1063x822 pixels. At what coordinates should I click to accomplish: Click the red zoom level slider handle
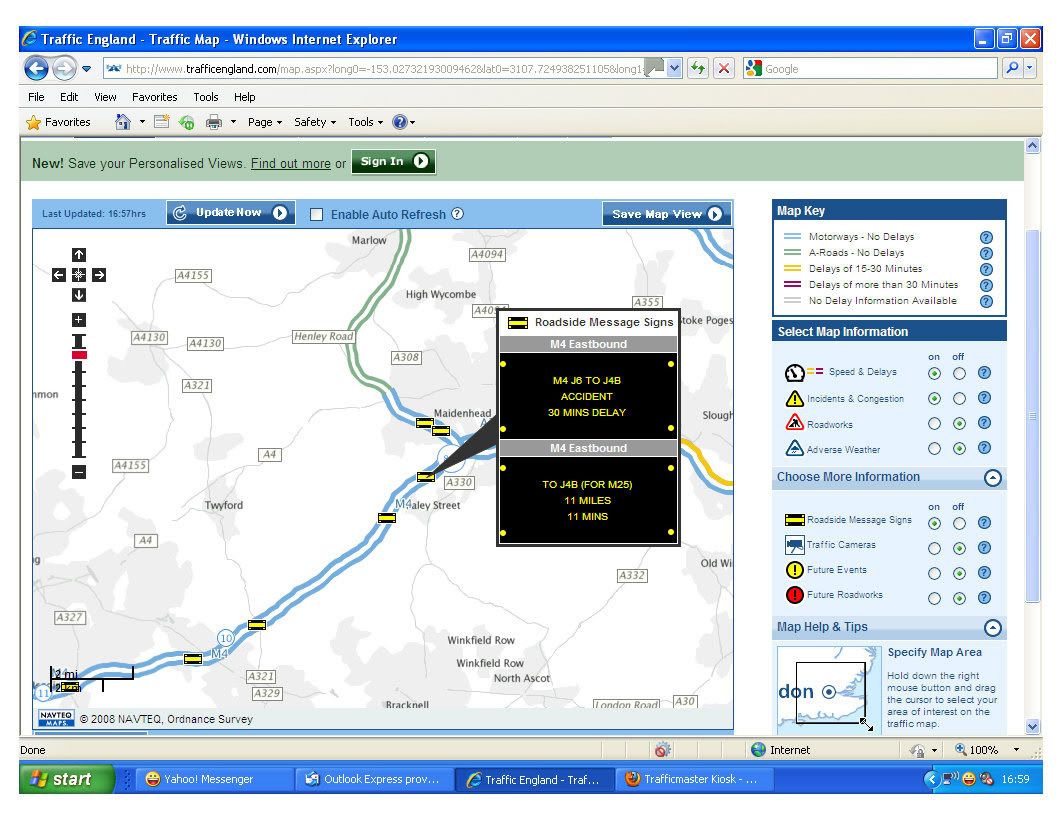79,355
